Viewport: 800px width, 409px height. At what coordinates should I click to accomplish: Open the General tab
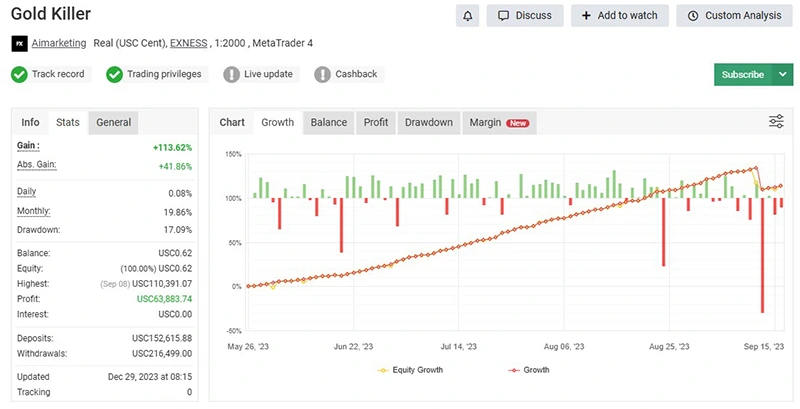113,122
